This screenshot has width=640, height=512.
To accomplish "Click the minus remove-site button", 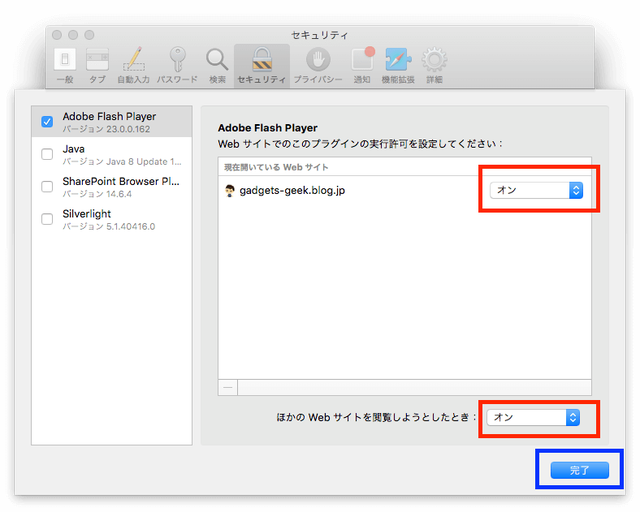I will pos(228,387).
